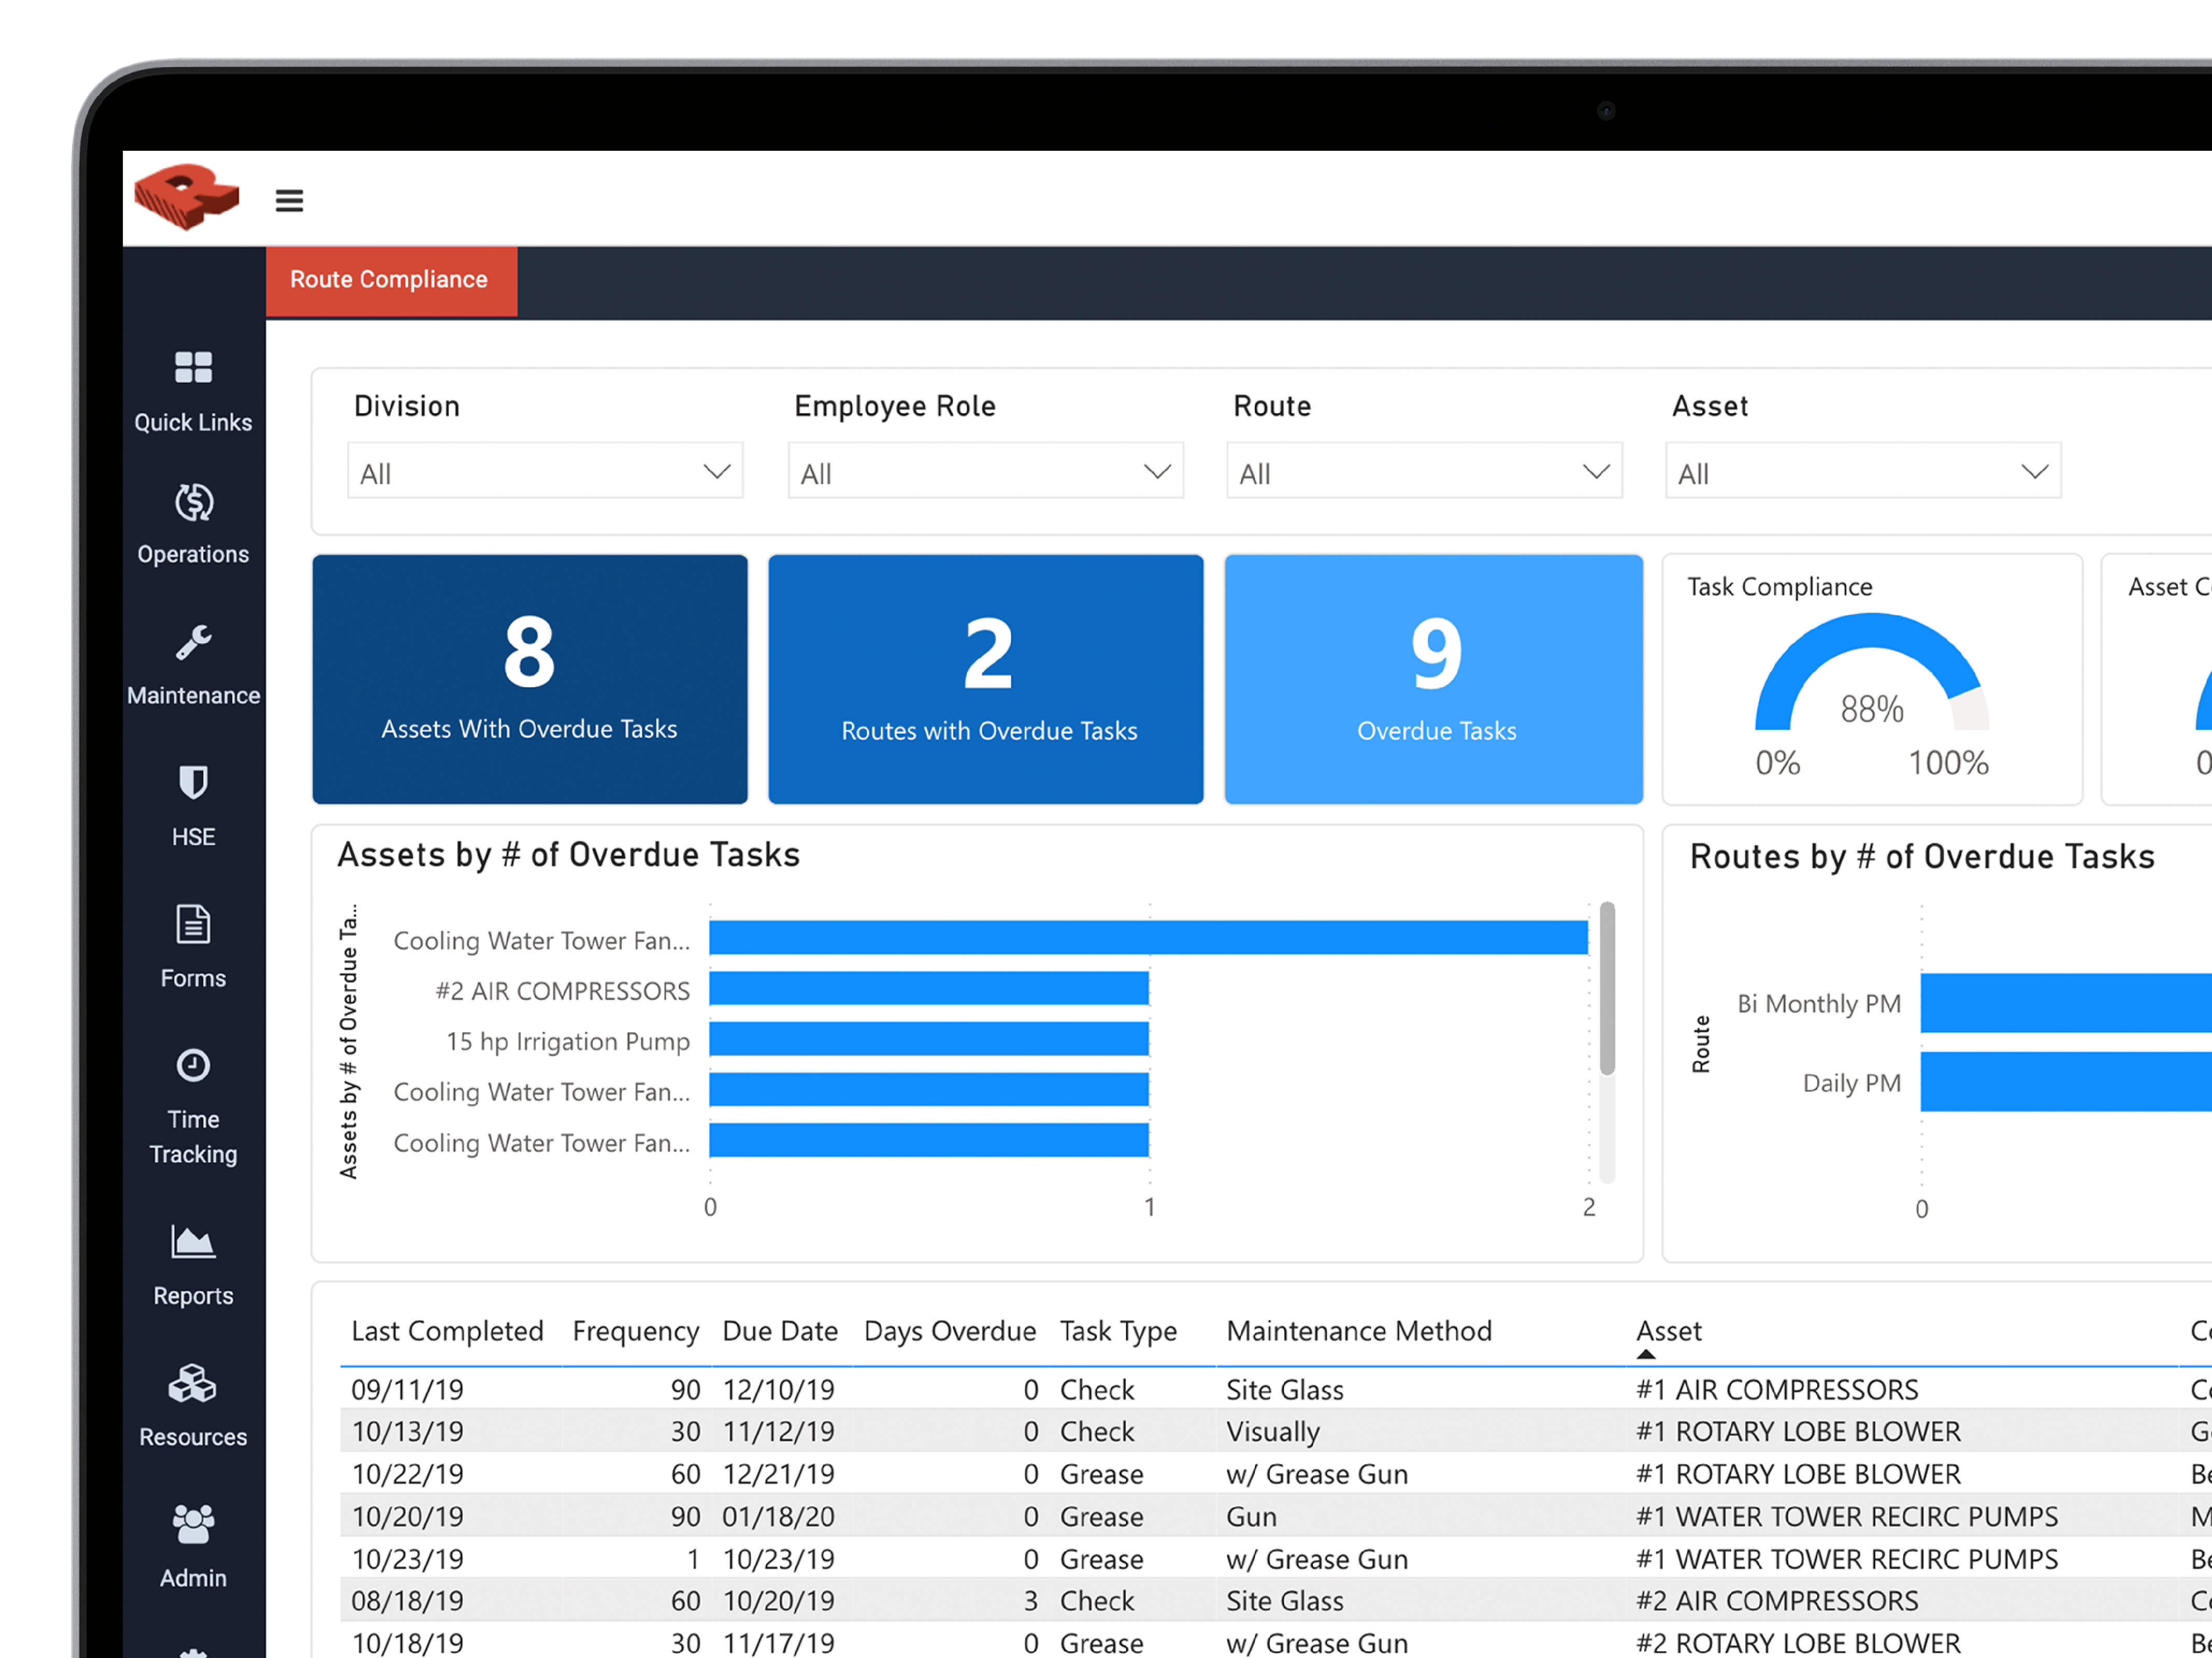Open the Asset filter dropdown

[x=1862, y=472]
